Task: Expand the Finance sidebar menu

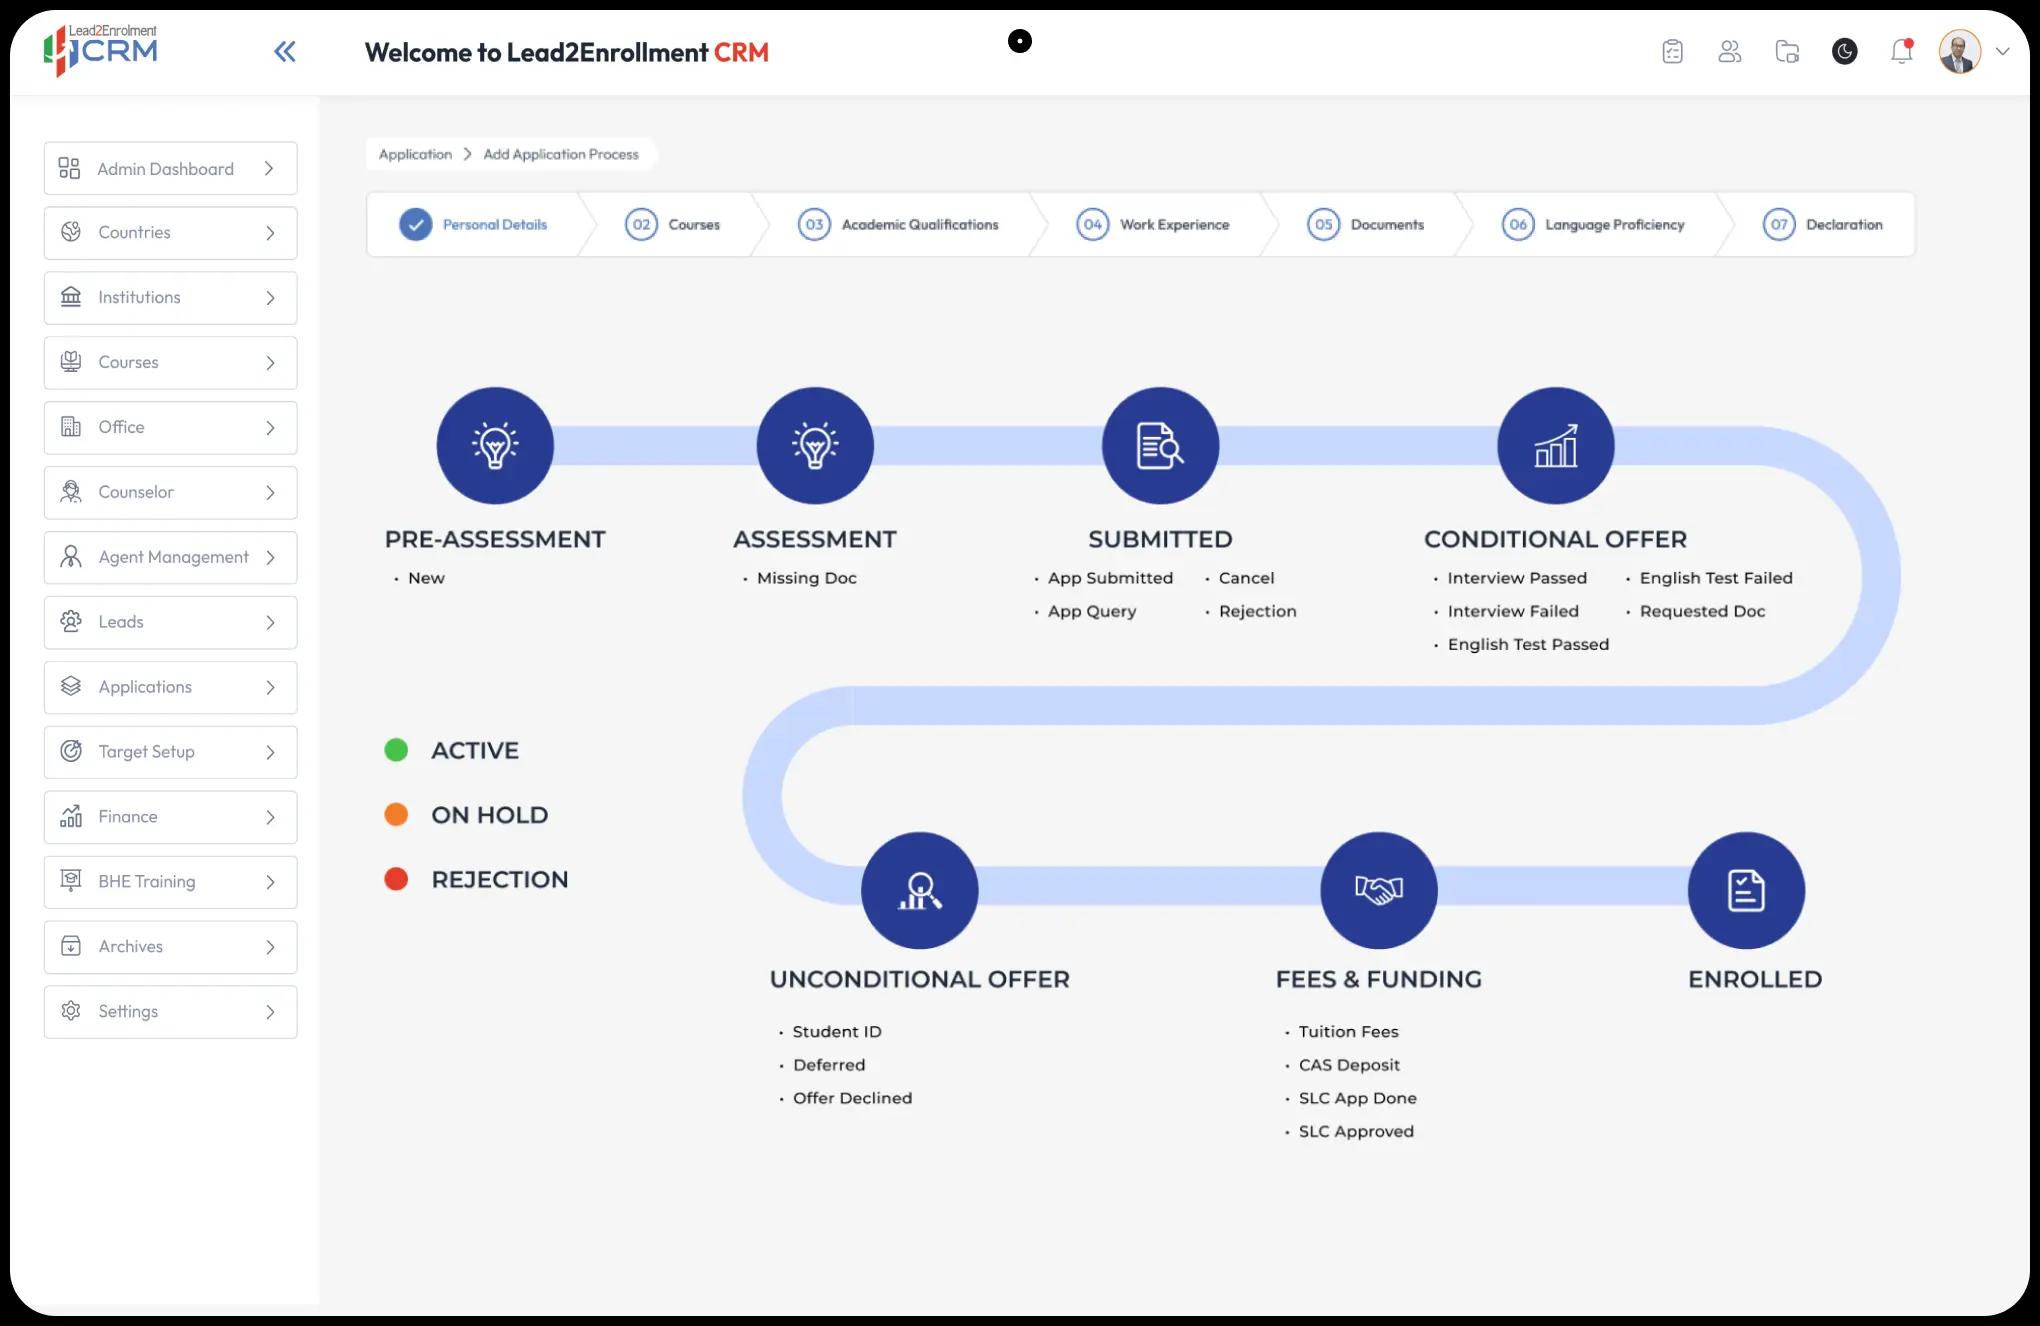Action: [171, 817]
